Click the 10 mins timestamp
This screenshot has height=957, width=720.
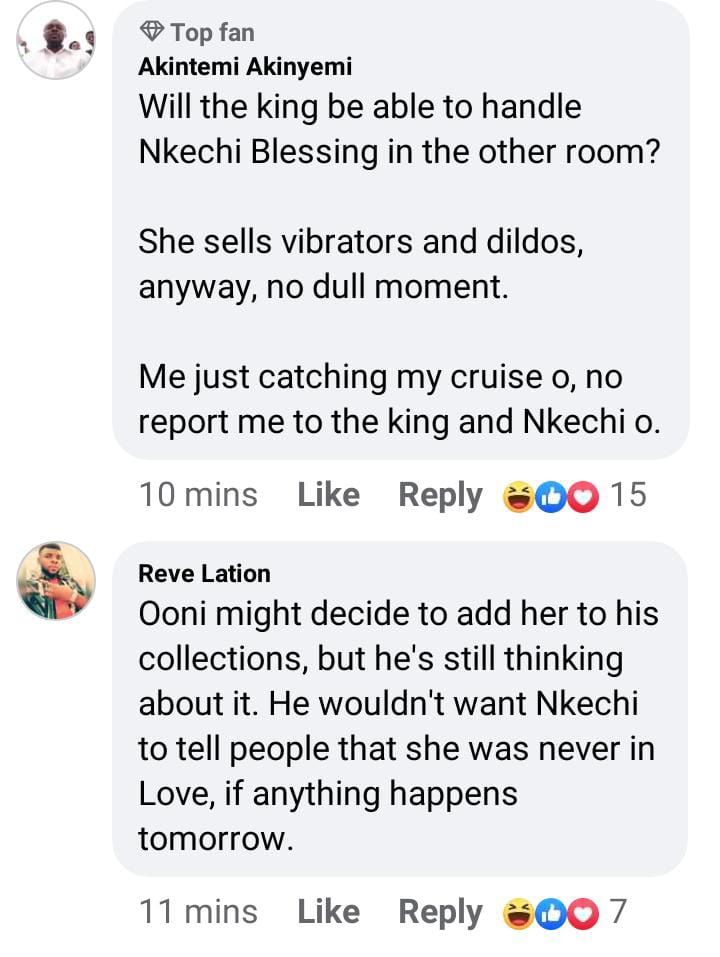pos(198,495)
